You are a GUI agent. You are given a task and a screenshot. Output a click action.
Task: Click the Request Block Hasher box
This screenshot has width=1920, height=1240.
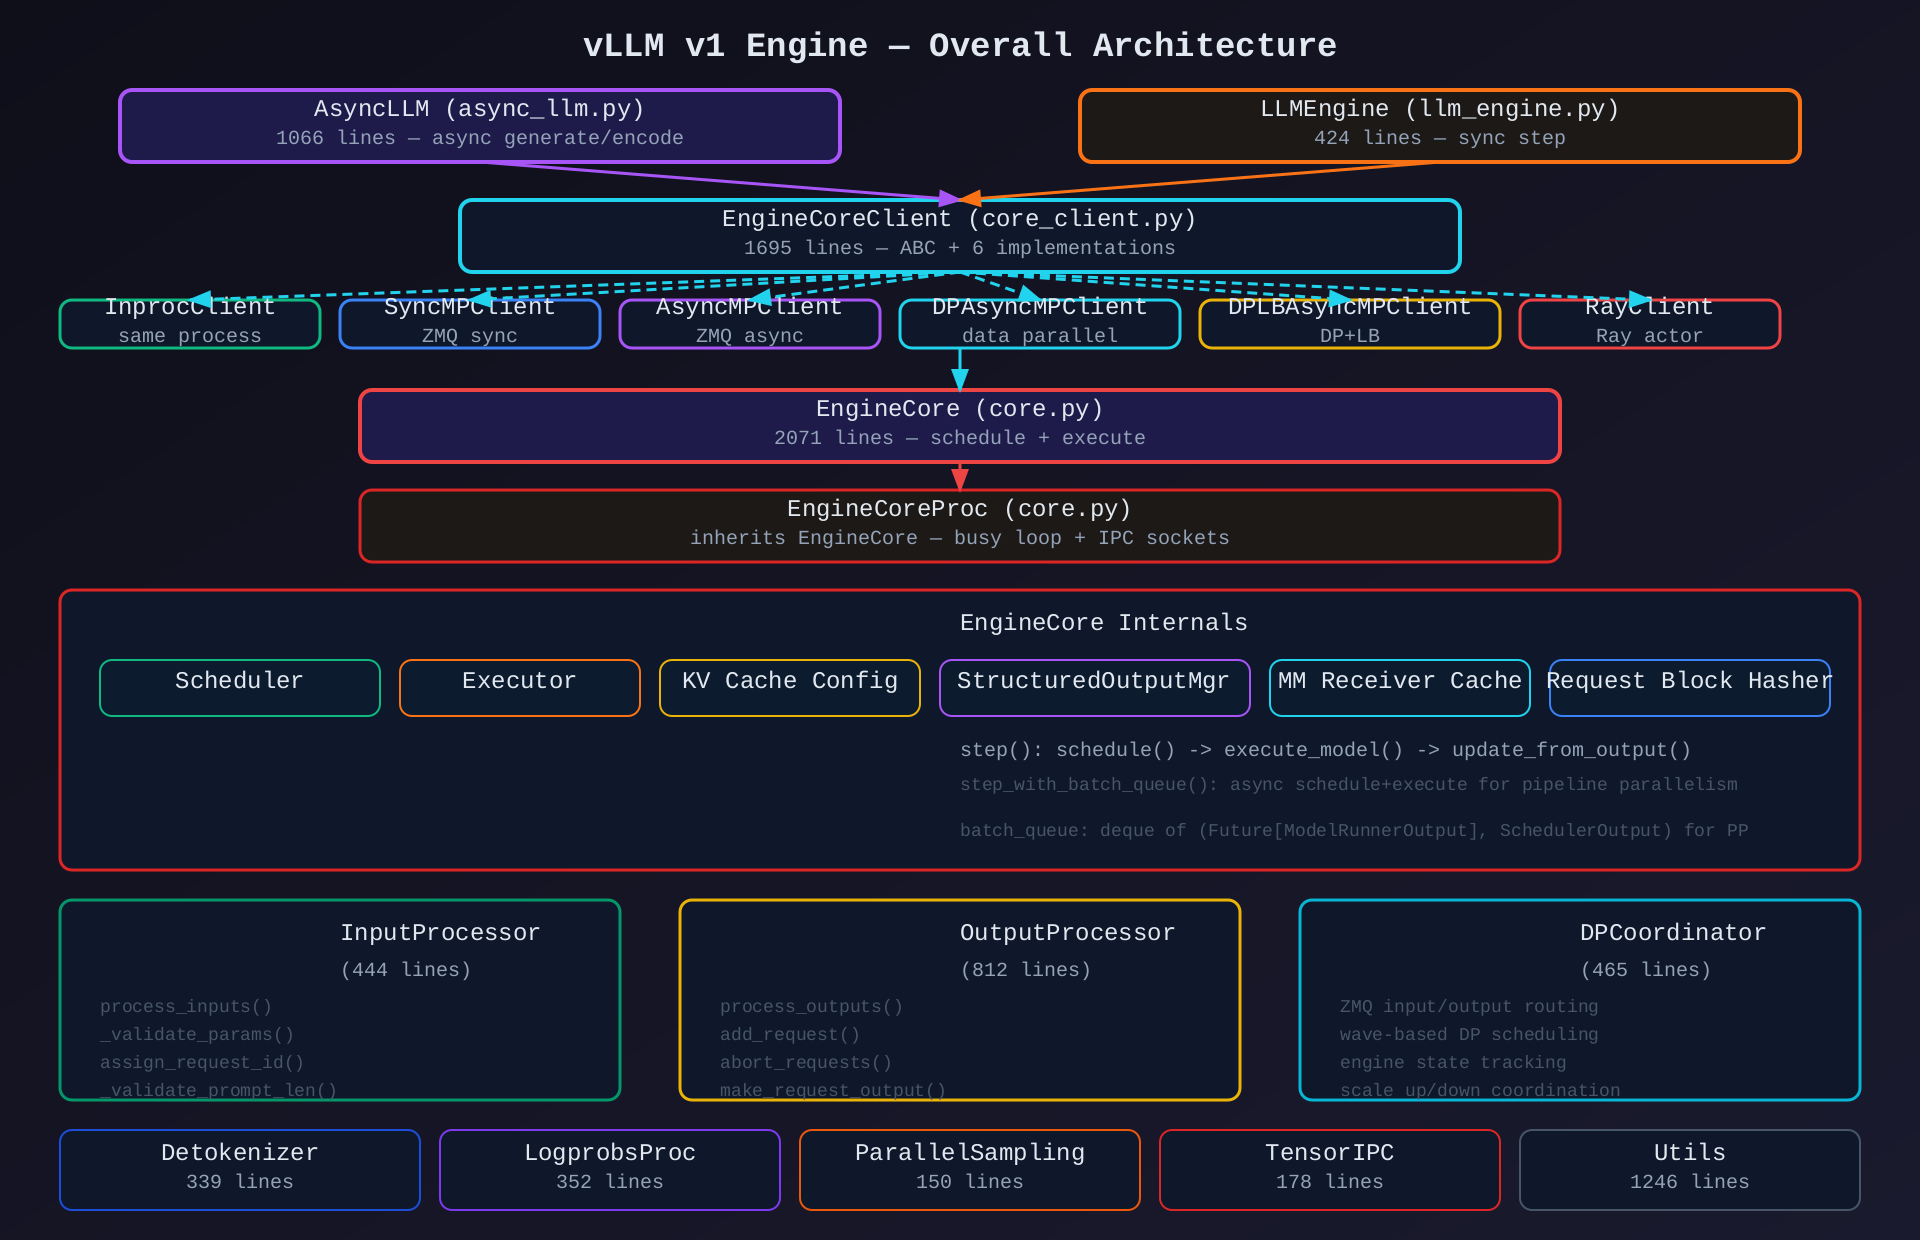click(x=1690, y=688)
